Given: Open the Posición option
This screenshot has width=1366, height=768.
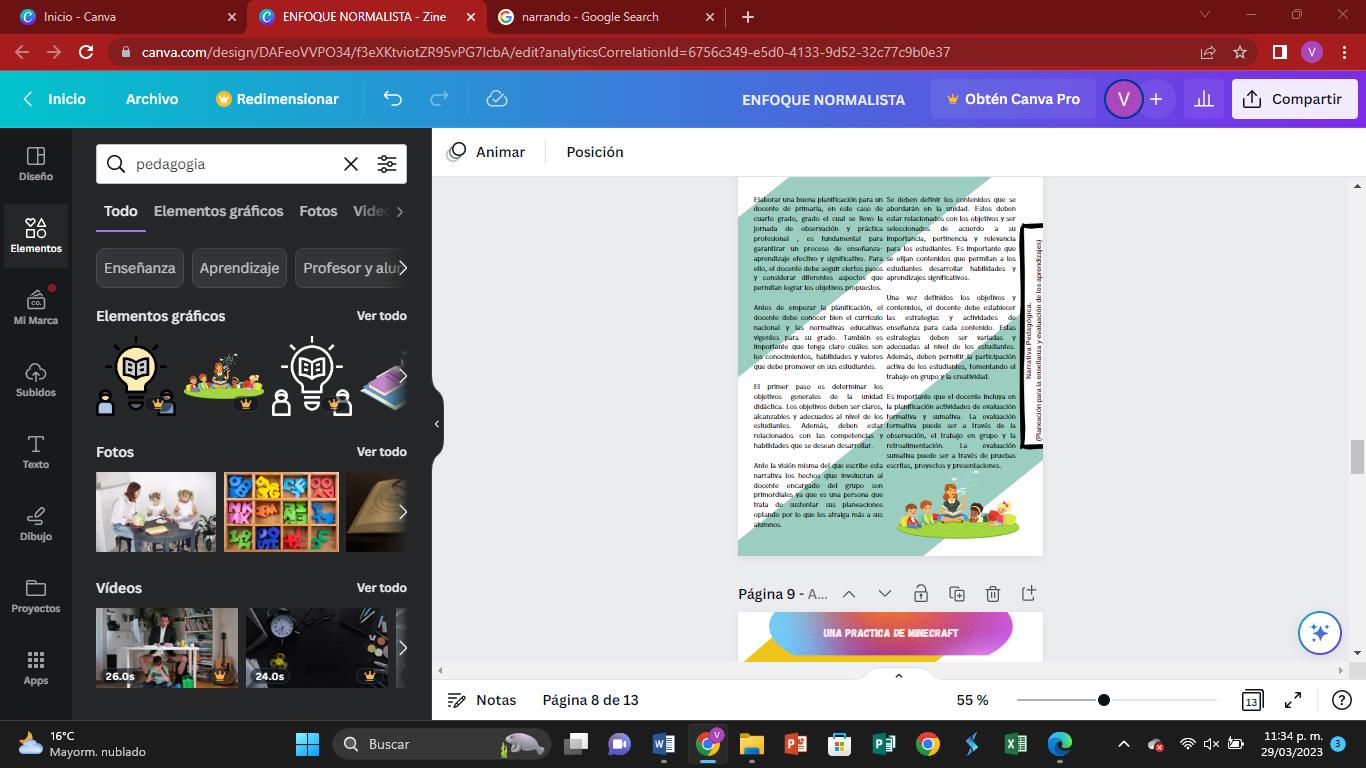Looking at the screenshot, I should 595,152.
